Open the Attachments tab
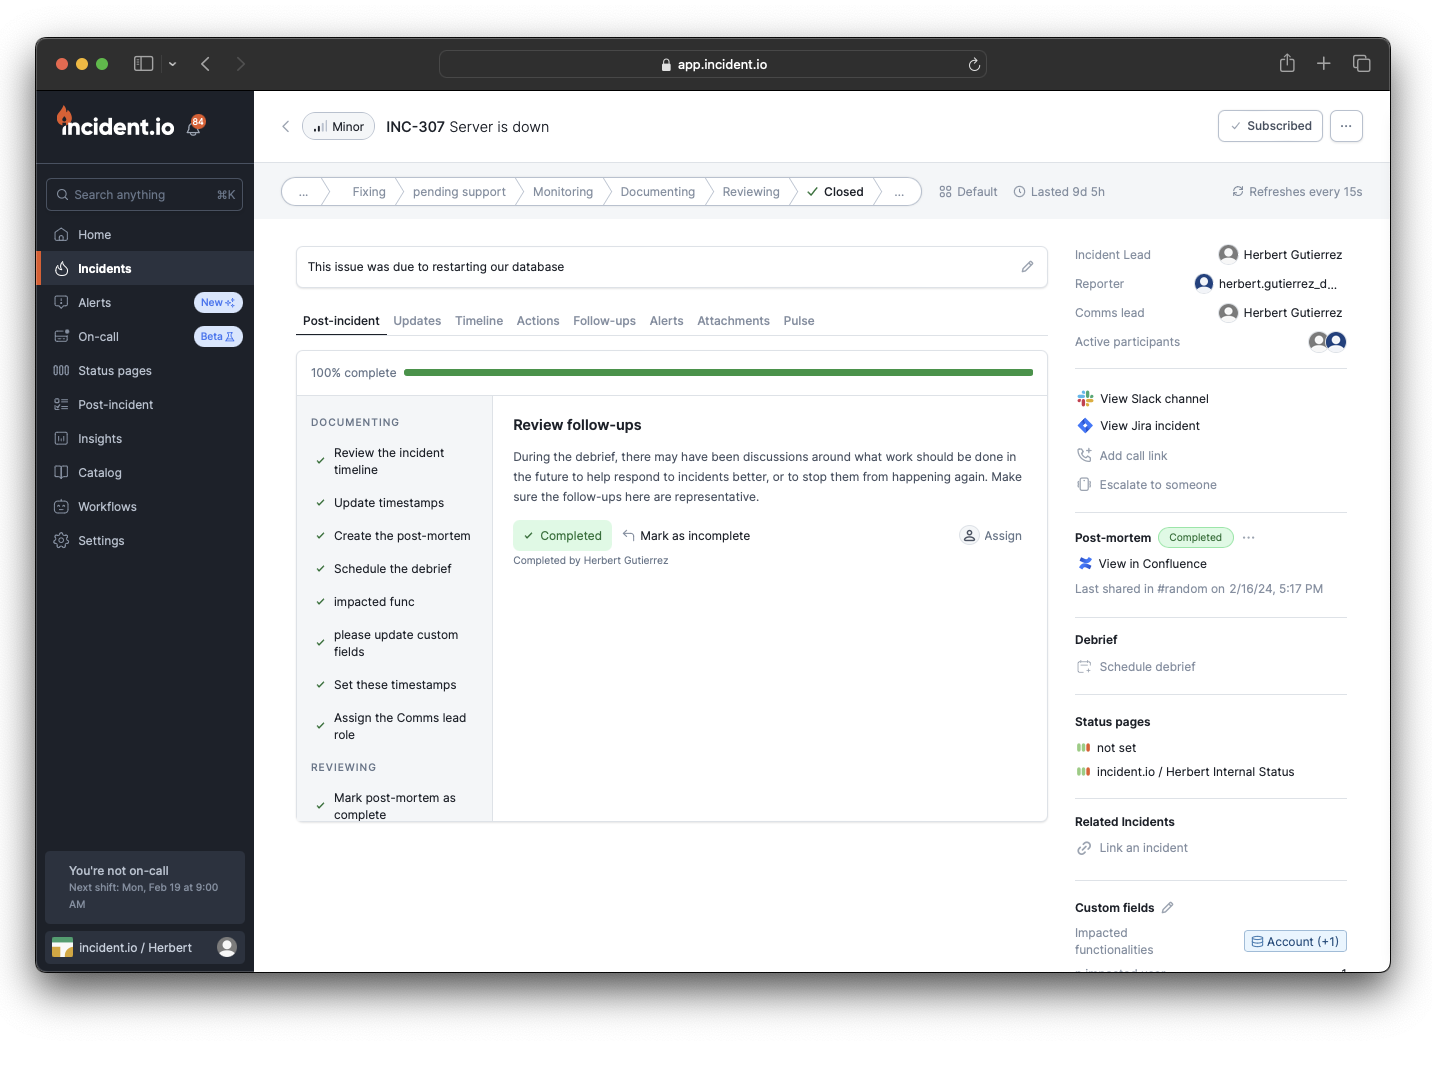 click(733, 321)
